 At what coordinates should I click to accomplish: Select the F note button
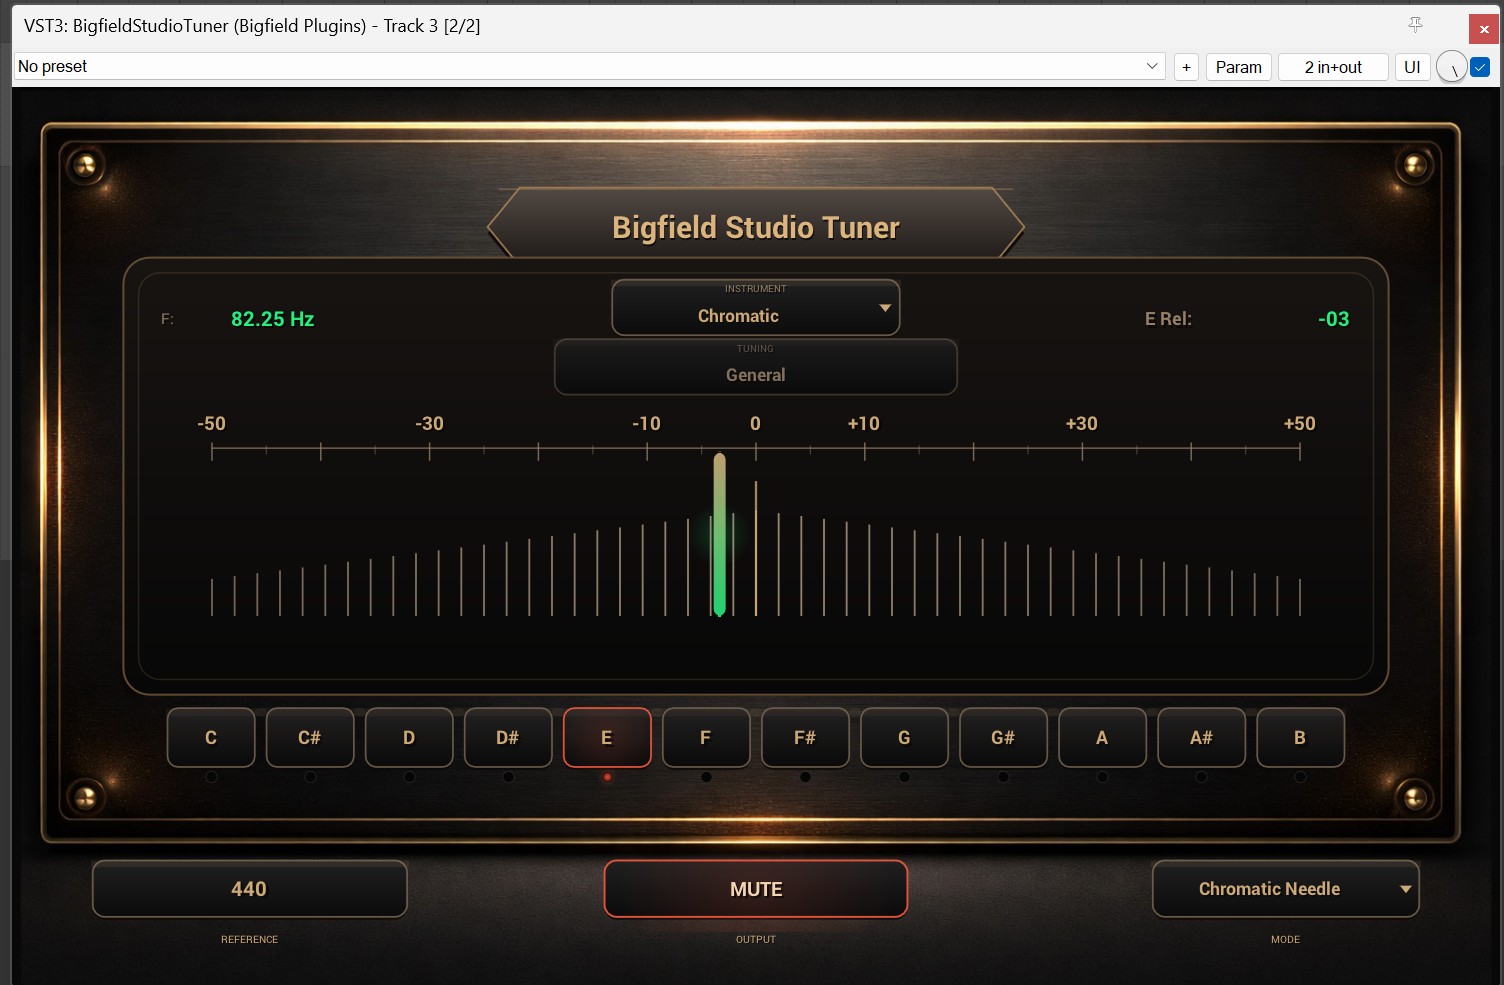pos(706,738)
